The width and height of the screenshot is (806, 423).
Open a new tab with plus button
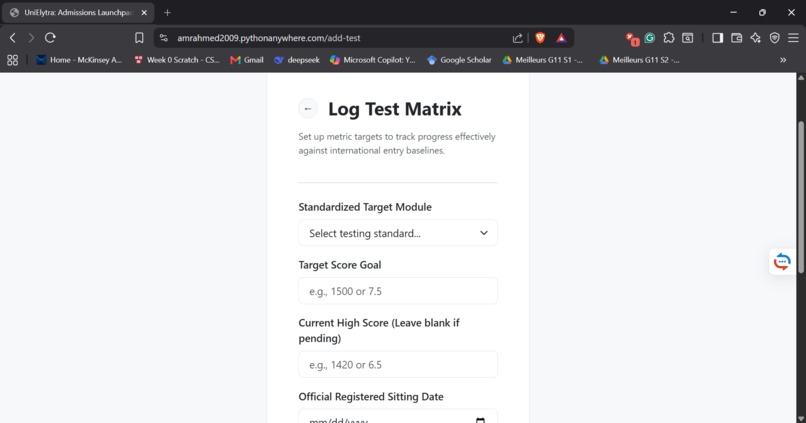point(167,12)
